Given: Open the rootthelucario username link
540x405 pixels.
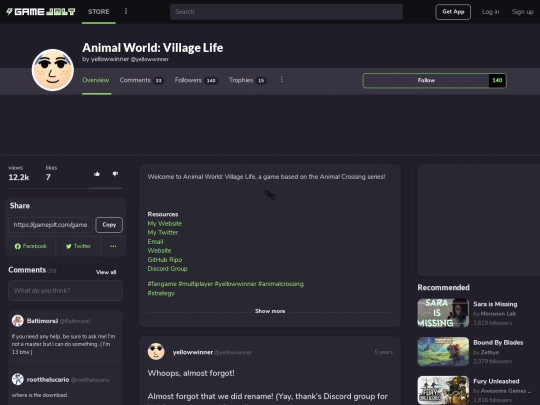Looking at the screenshot, I should [x=48, y=380].
